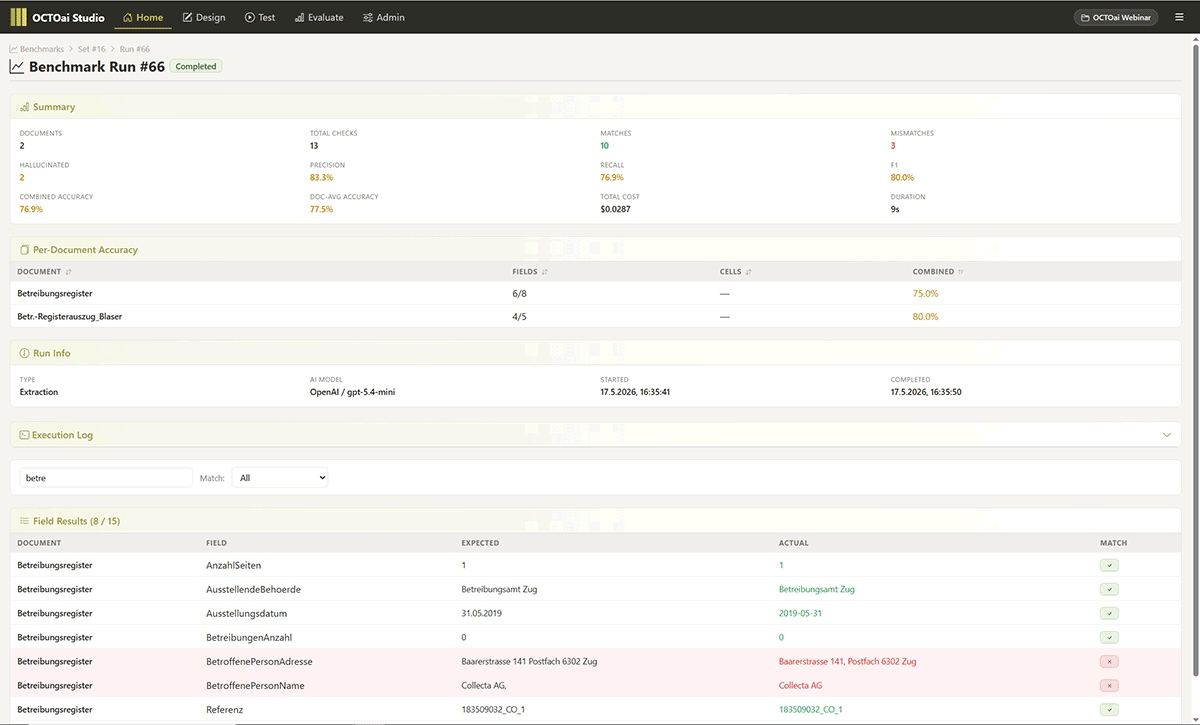
Task: Sort by the Combined column using its icon
Action: tap(961, 272)
